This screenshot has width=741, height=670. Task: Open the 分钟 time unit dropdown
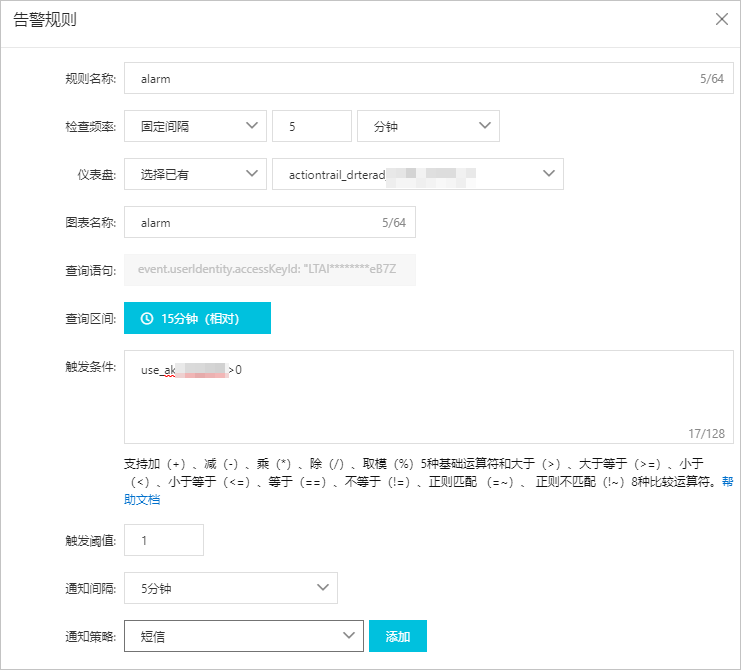click(428, 126)
